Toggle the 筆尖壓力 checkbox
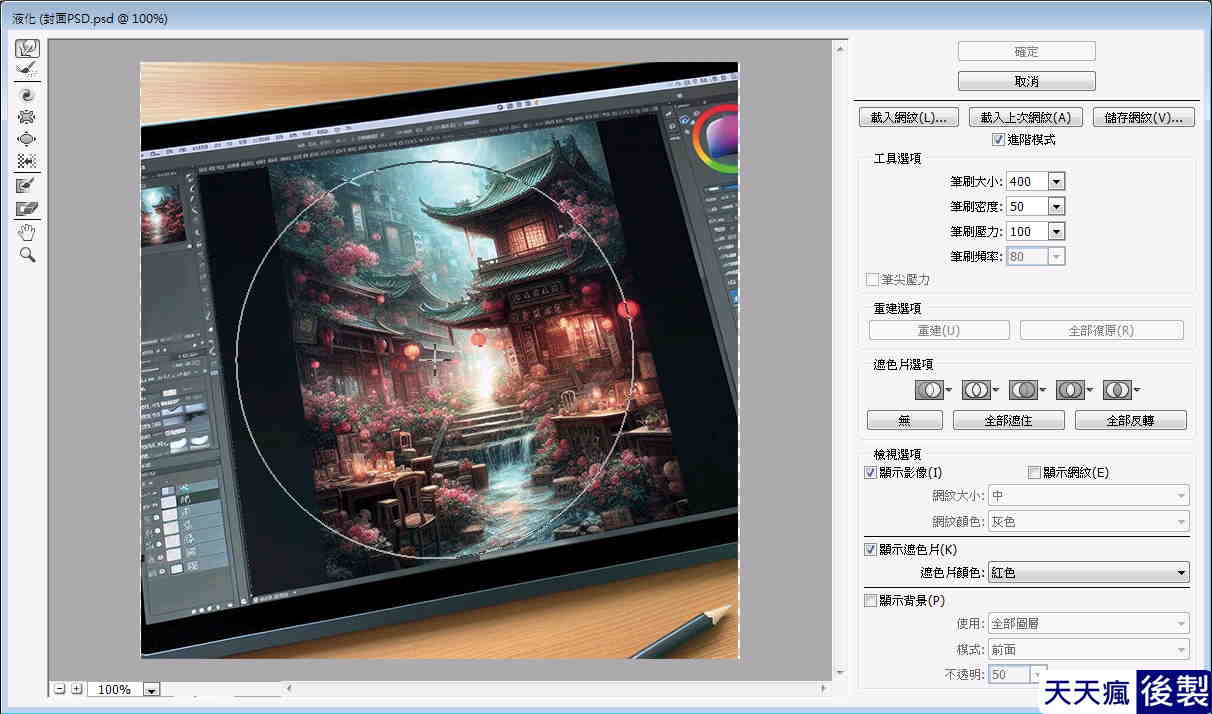Screen dimensions: 1212x714 point(872,280)
